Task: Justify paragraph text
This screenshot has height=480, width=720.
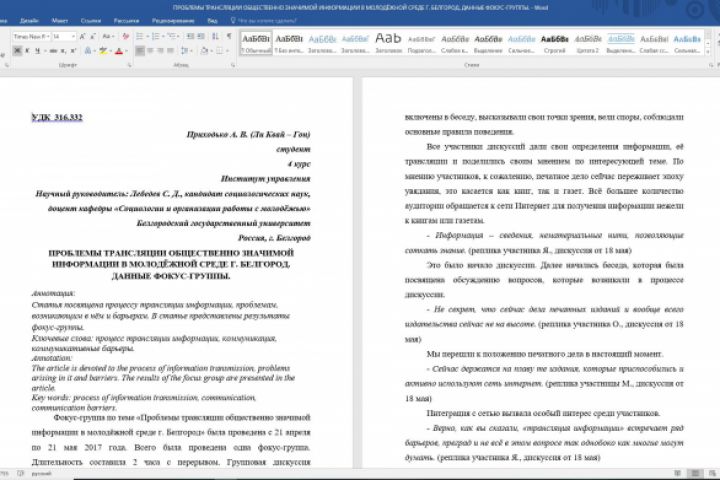Action: tap(170, 51)
